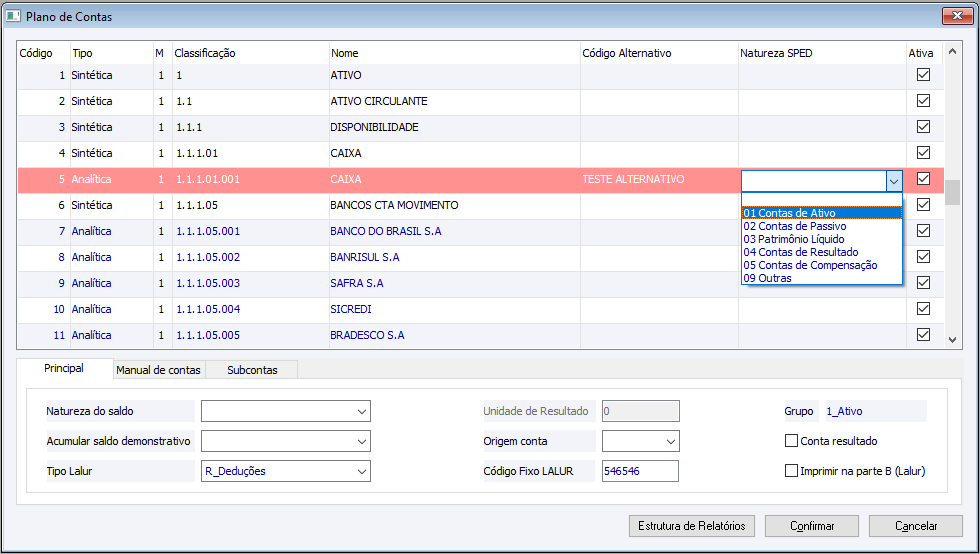This screenshot has width=980, height=554.
Task: Click the Código column header
Action: click(43, 53)
